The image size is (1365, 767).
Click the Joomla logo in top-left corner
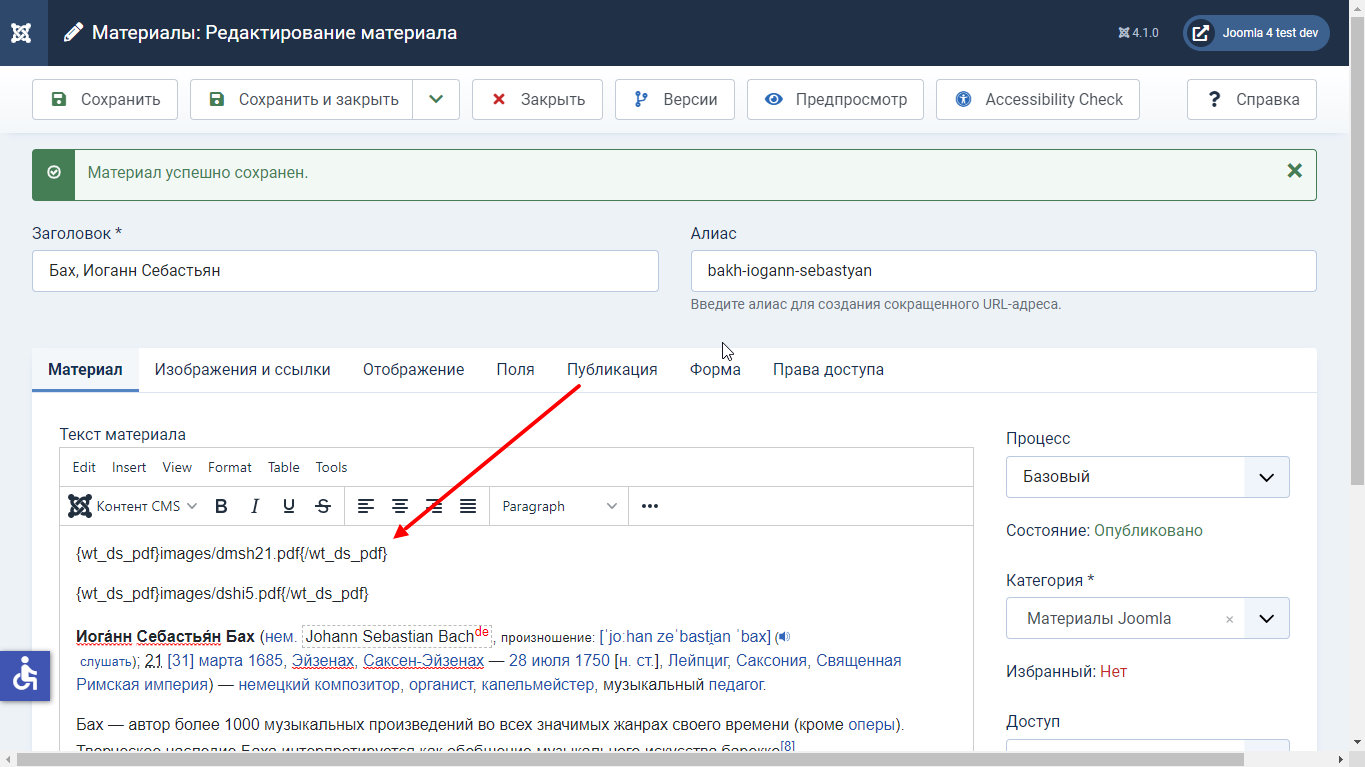pos(21,33)
